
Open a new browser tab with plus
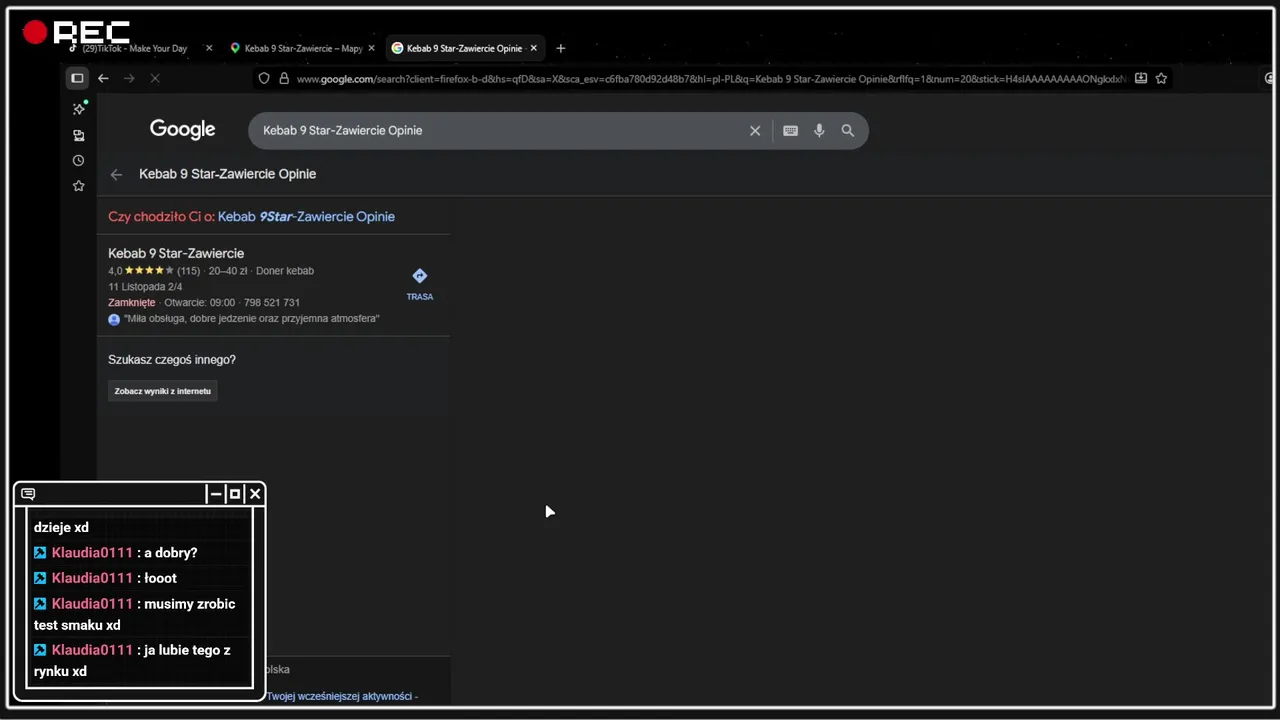pyautogui.click(x=560, y=48)
